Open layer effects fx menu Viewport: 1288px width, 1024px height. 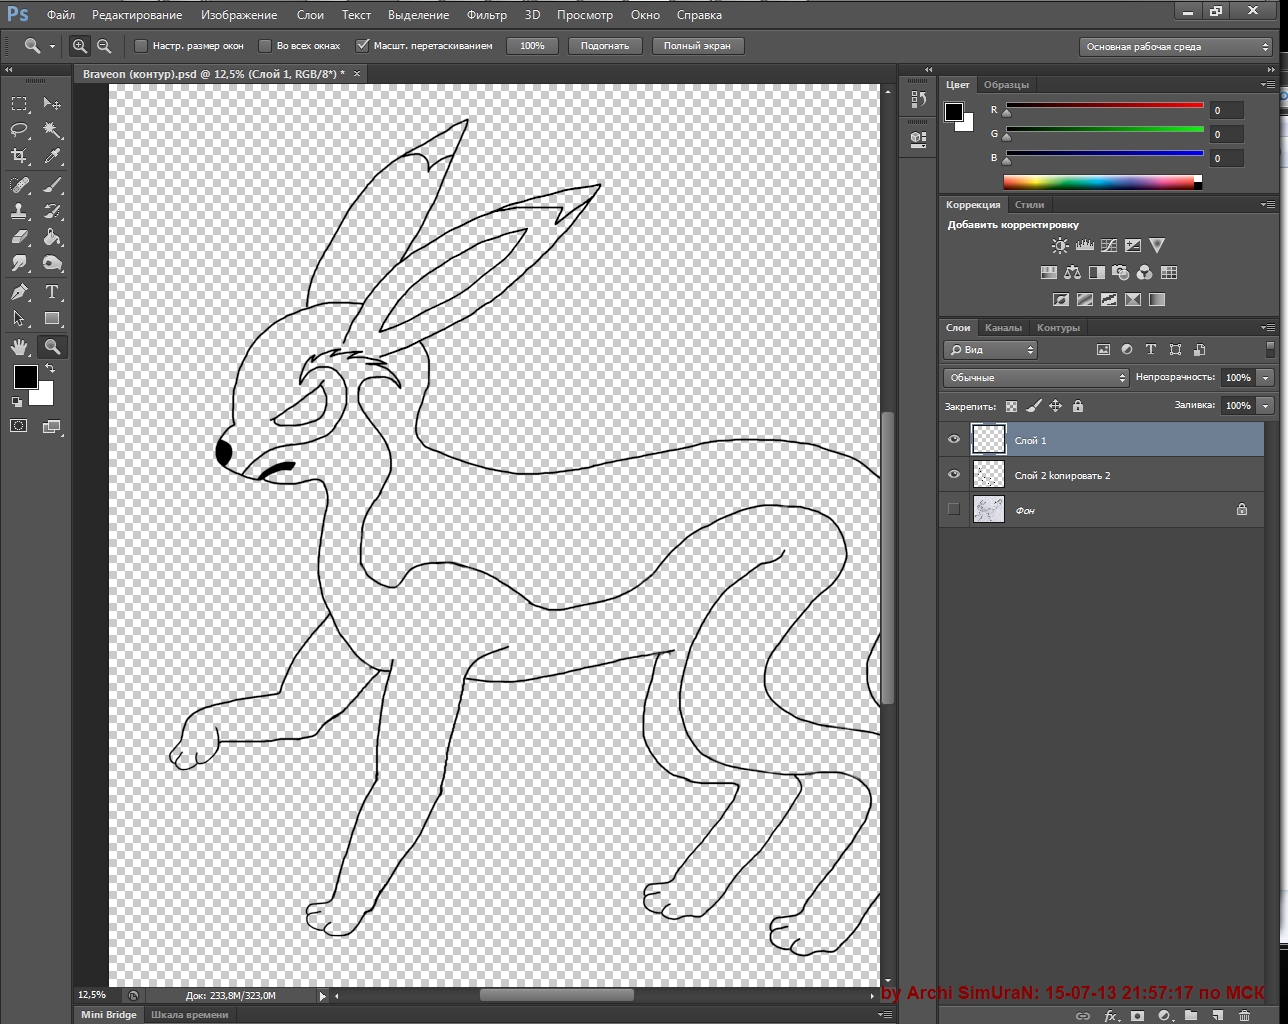(x=1110, y=1016)
